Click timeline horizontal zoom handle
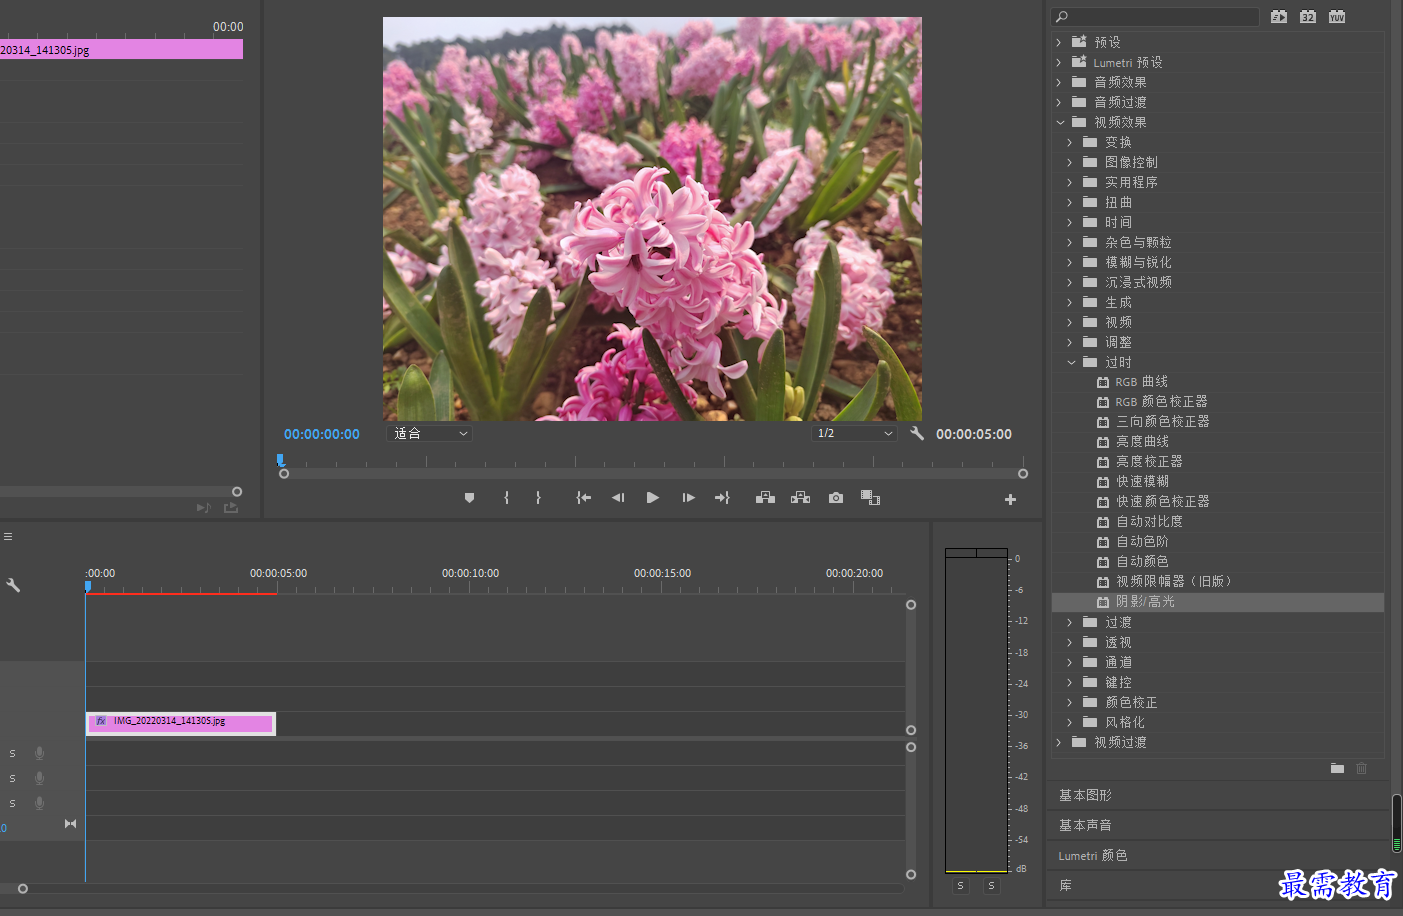Screen dimensions: 1403x916 coord(23,888)
